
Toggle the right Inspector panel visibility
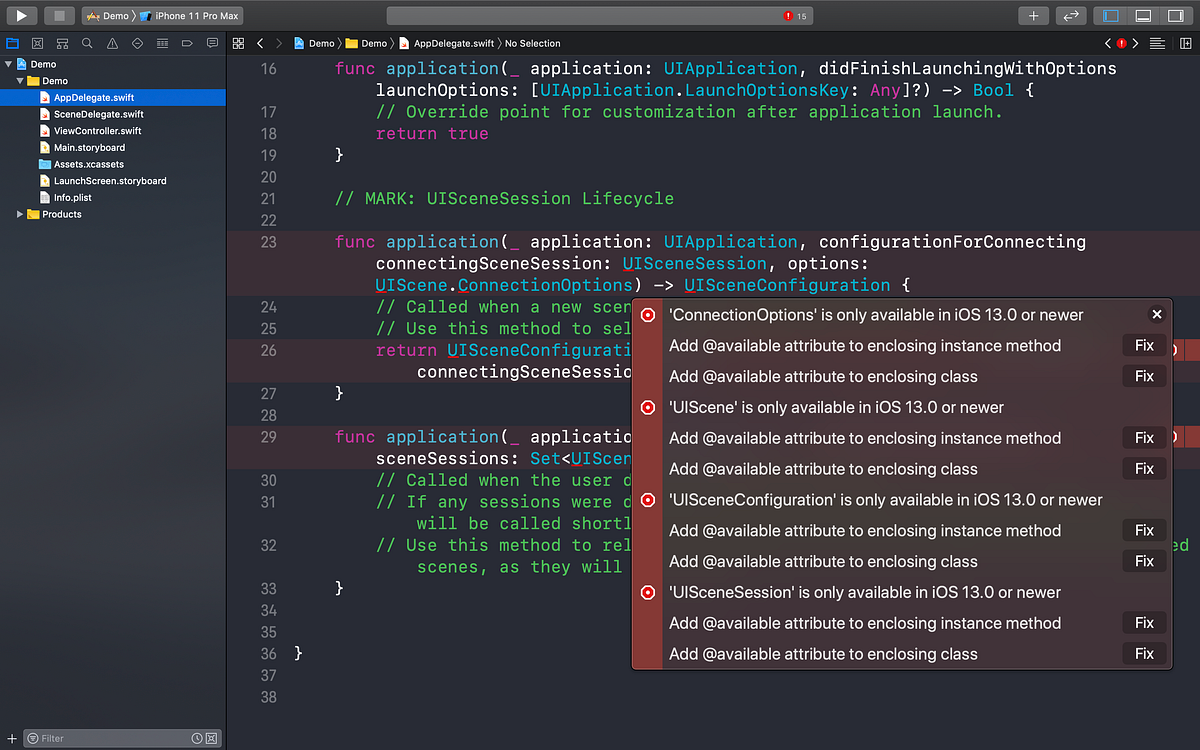pos(1175,15)
